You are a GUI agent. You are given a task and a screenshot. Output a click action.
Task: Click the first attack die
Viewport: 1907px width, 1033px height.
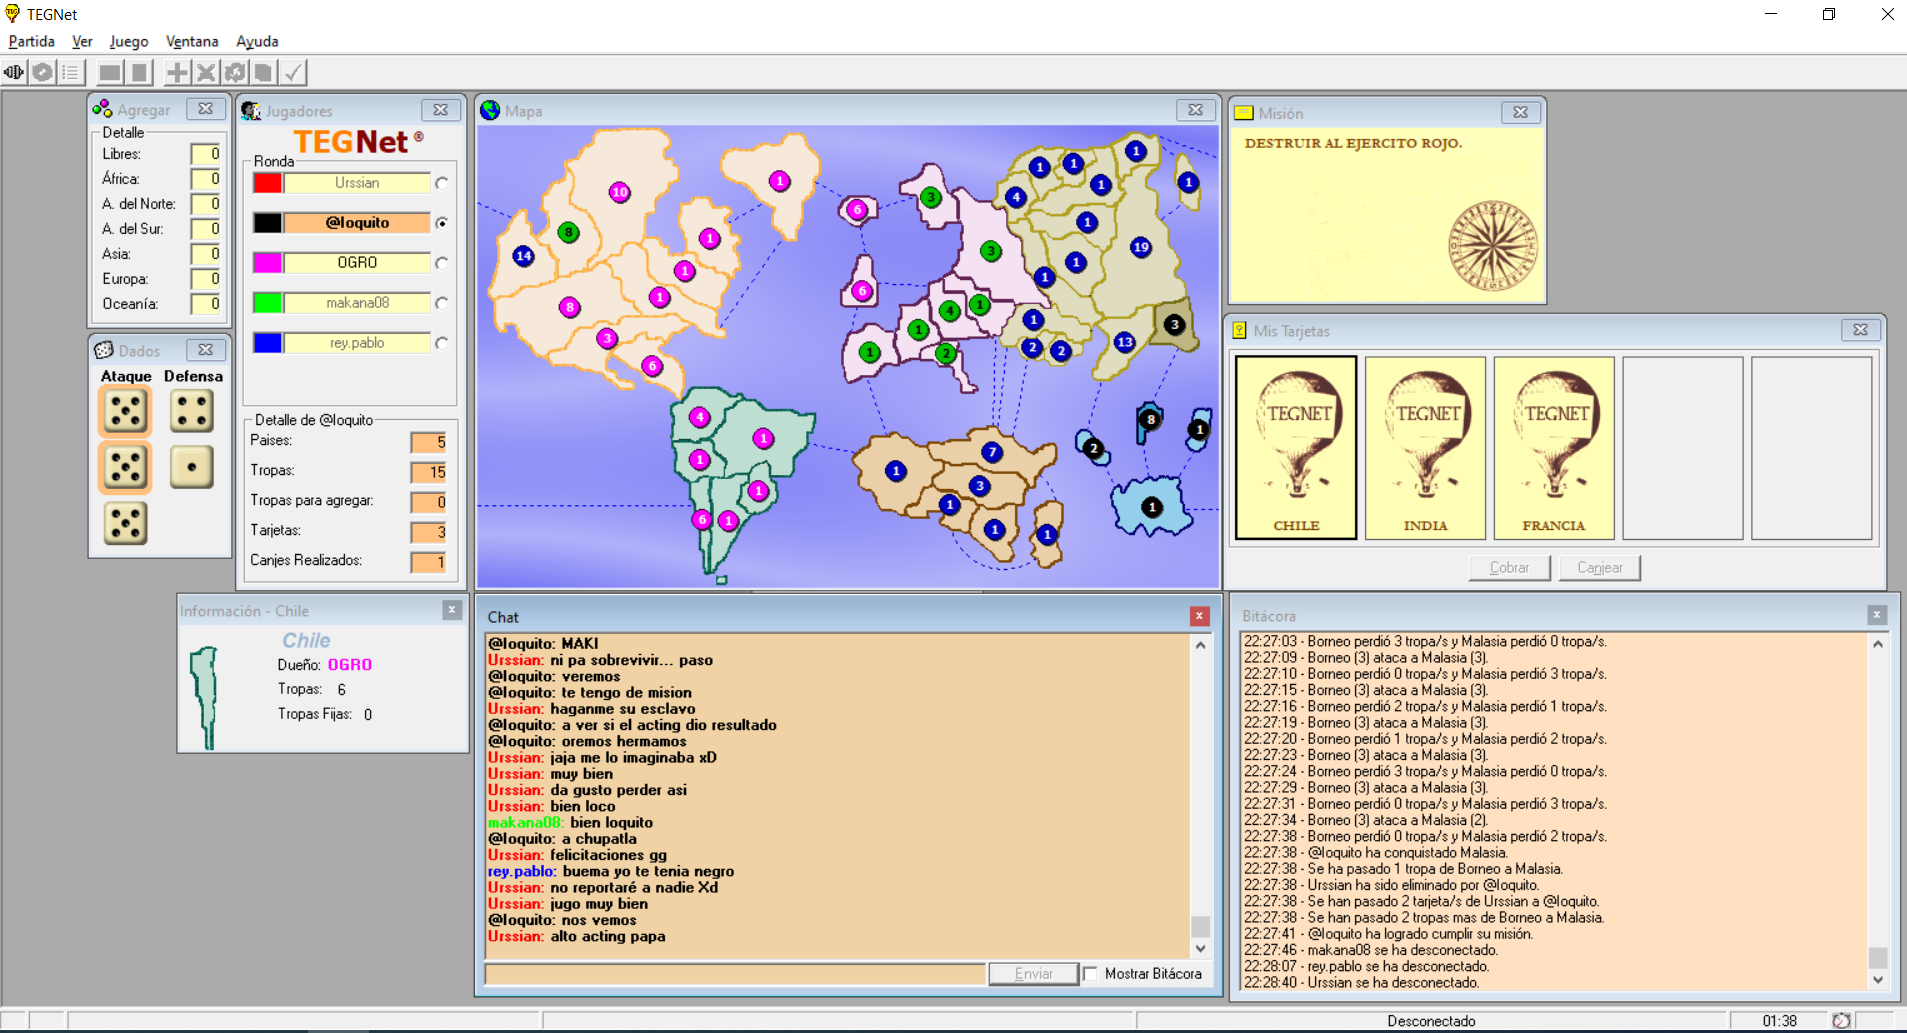pos(125,411)
